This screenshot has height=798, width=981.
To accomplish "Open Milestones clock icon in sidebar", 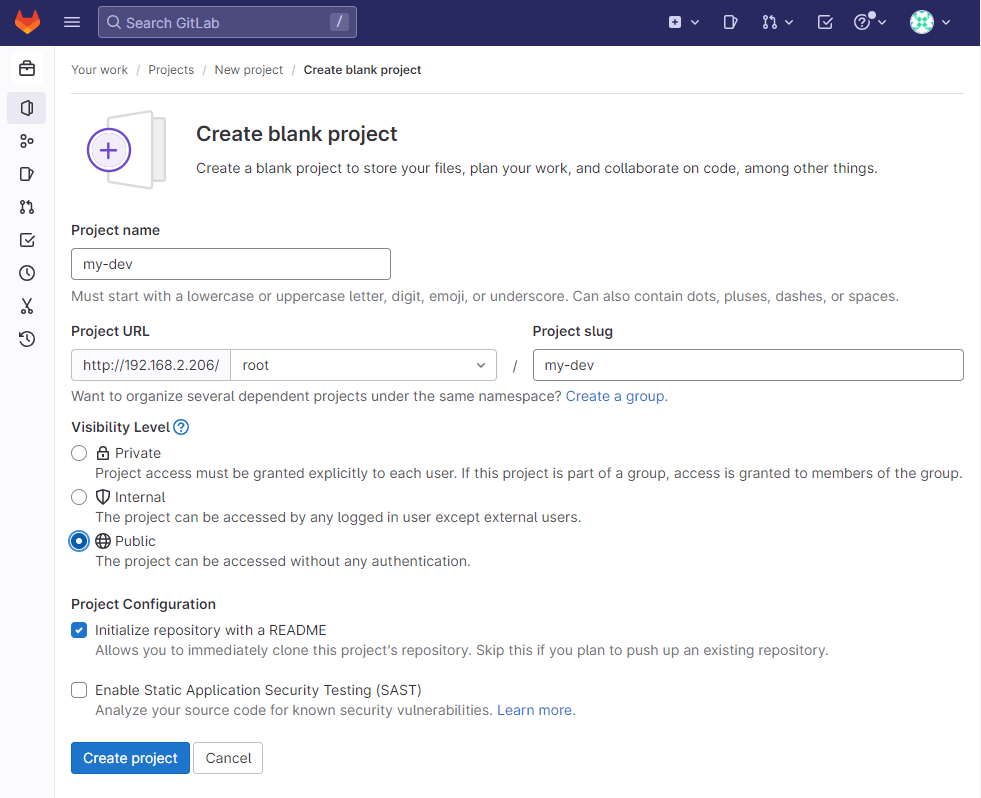I will click(x=27, y=273).
